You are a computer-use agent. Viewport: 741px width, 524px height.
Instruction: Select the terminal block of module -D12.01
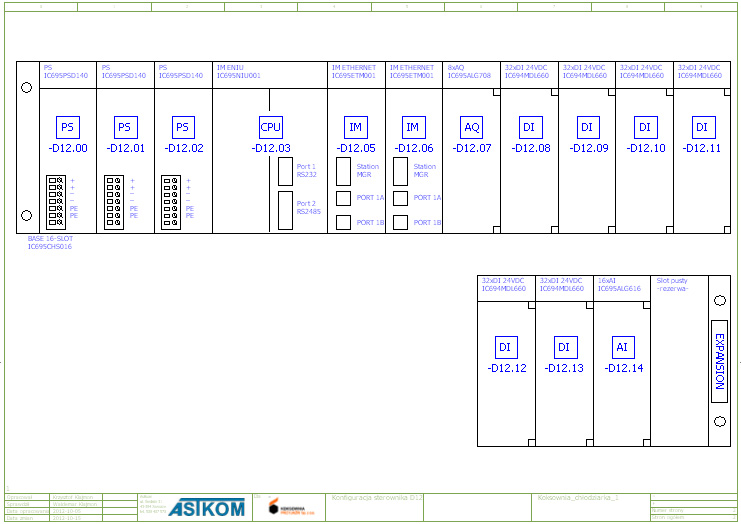(114, 200)
